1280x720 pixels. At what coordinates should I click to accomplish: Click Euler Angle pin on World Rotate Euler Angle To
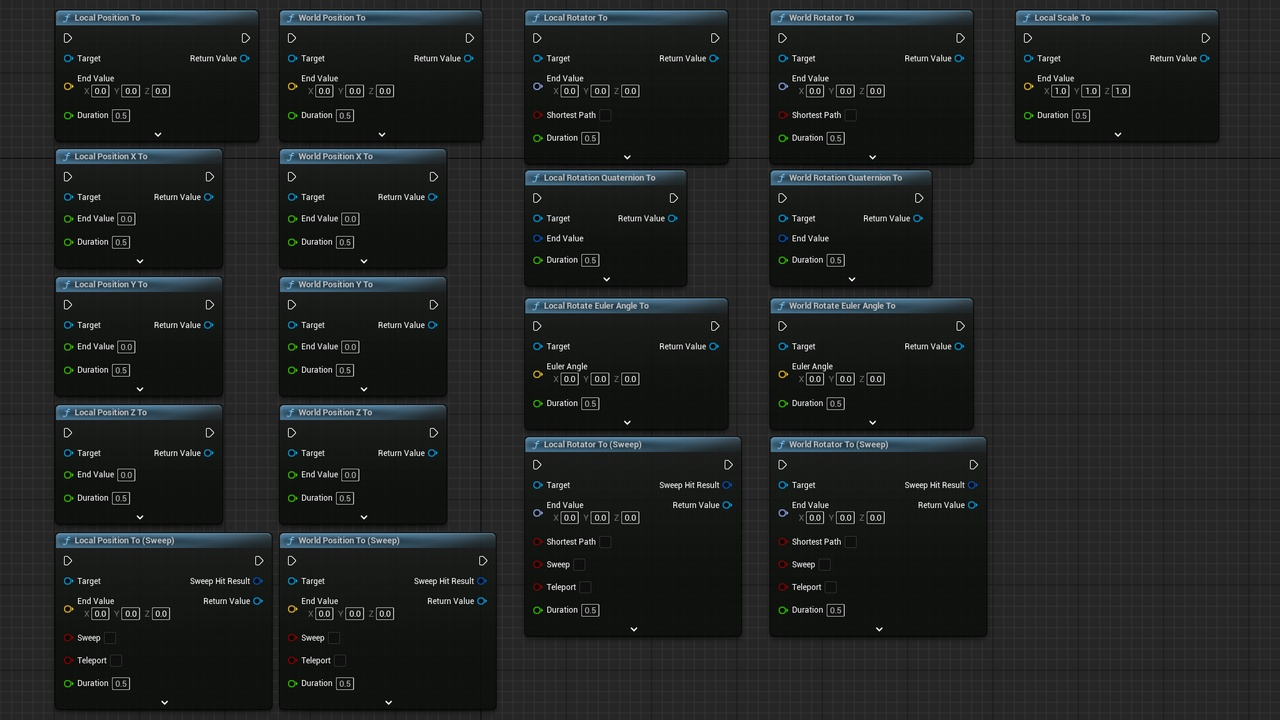783,374
